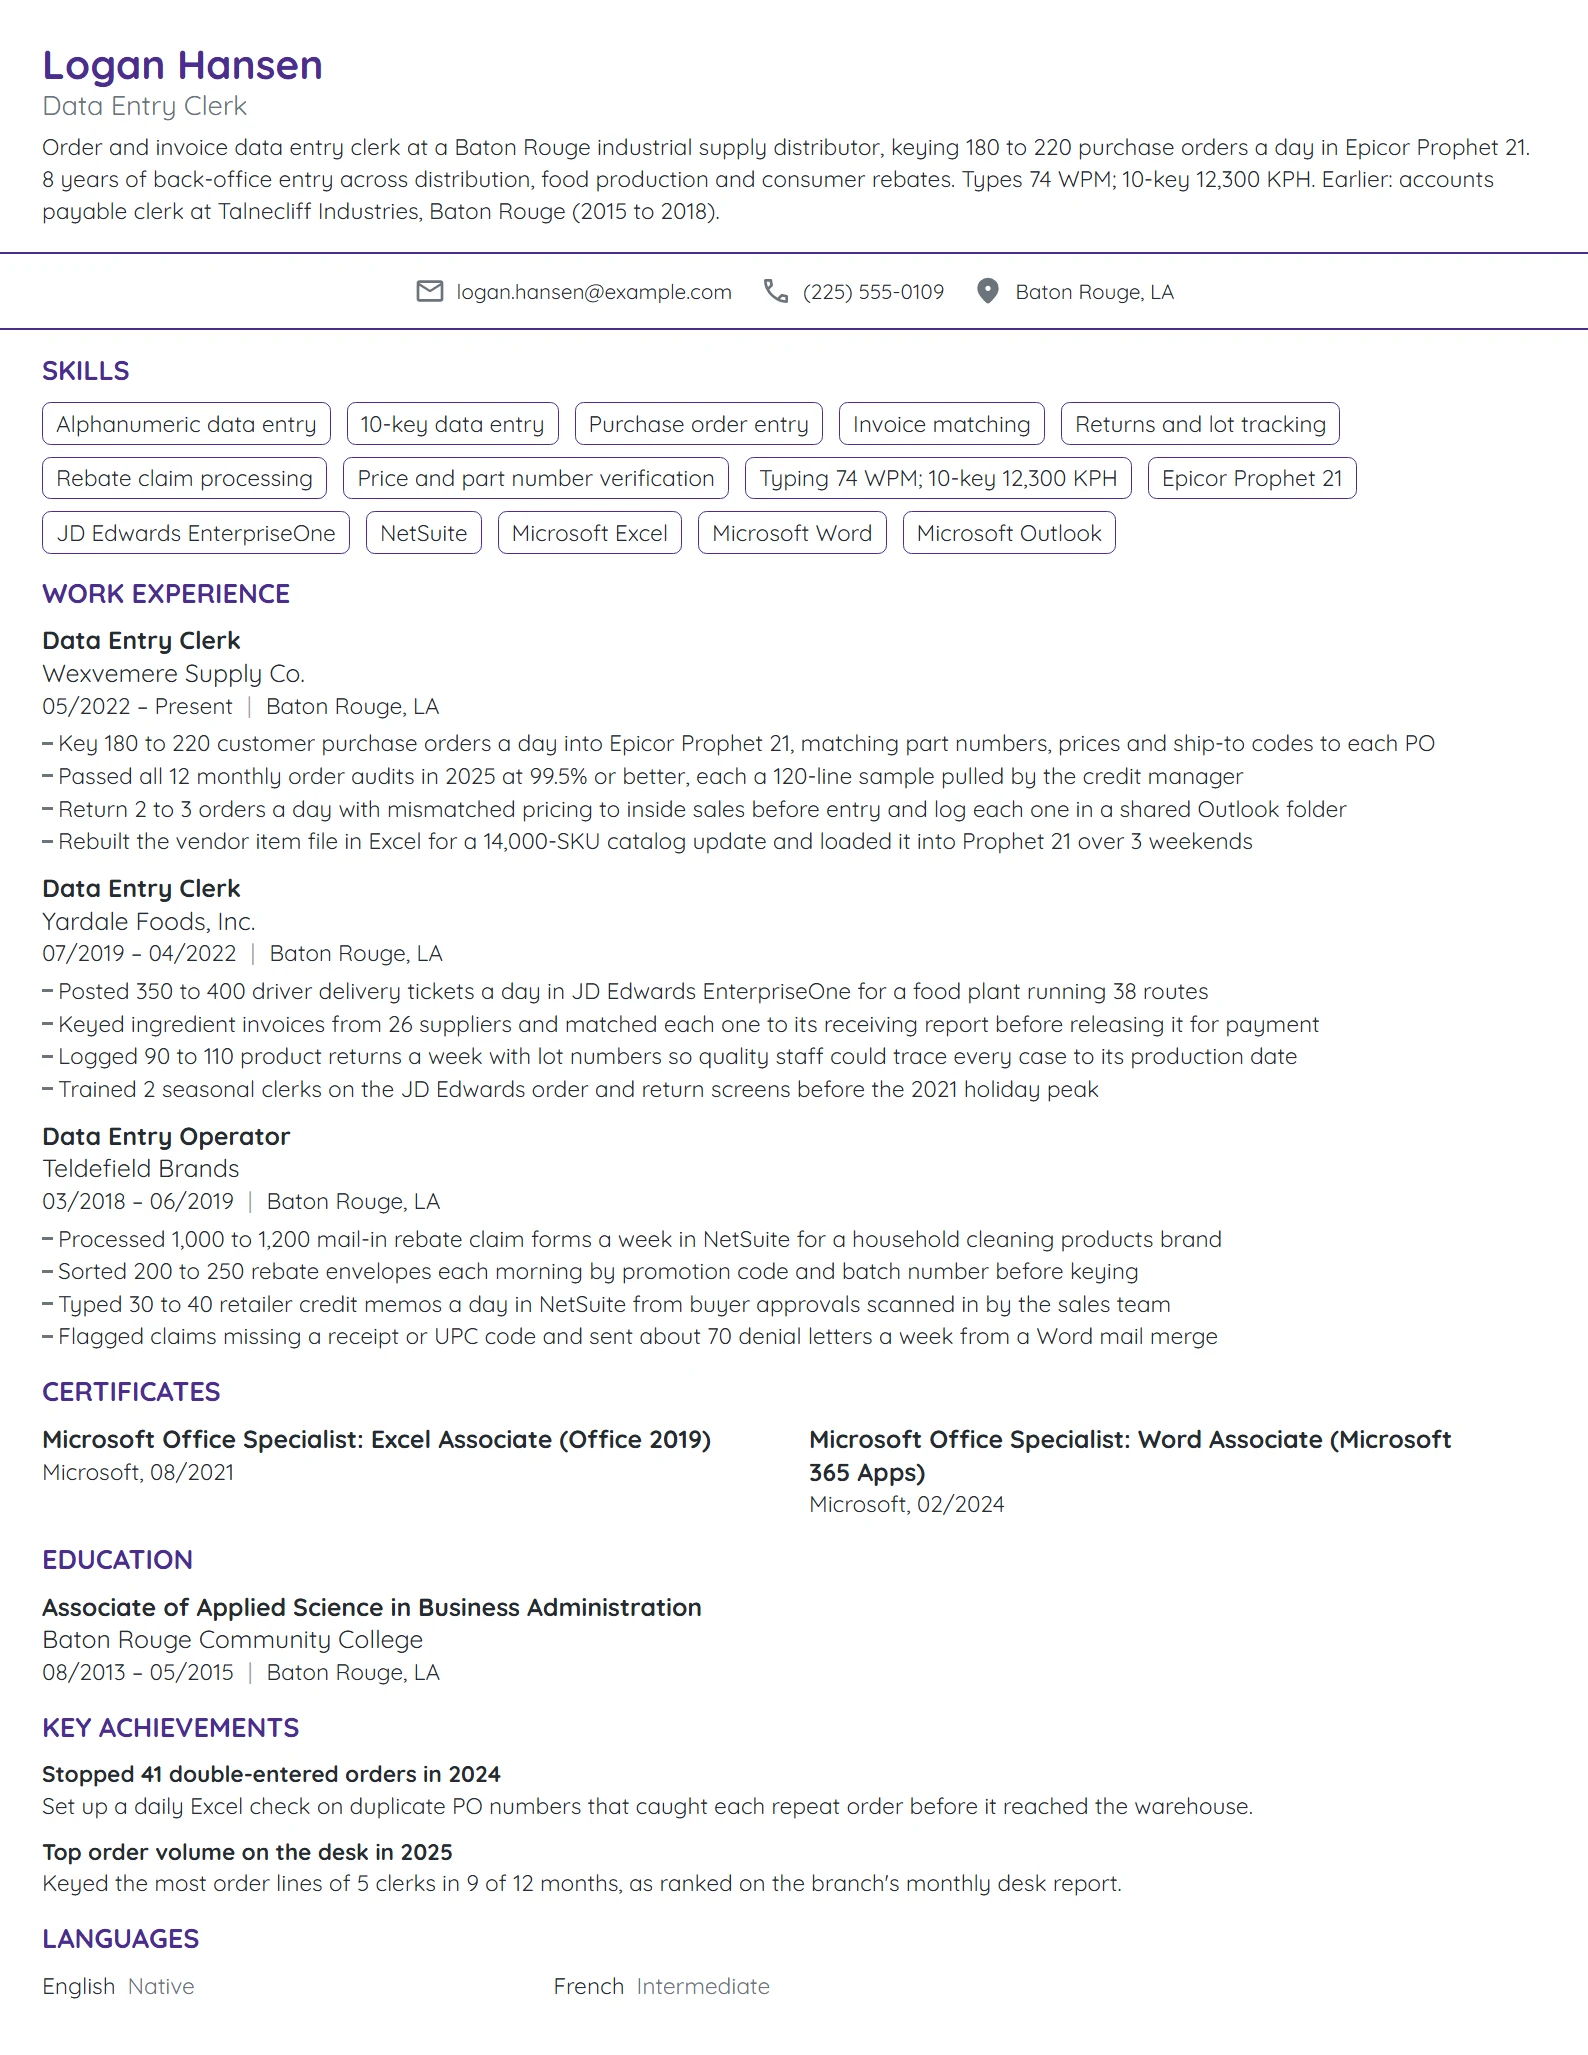Select the Microsoft Outlook skill chip

pos(1009,533)
